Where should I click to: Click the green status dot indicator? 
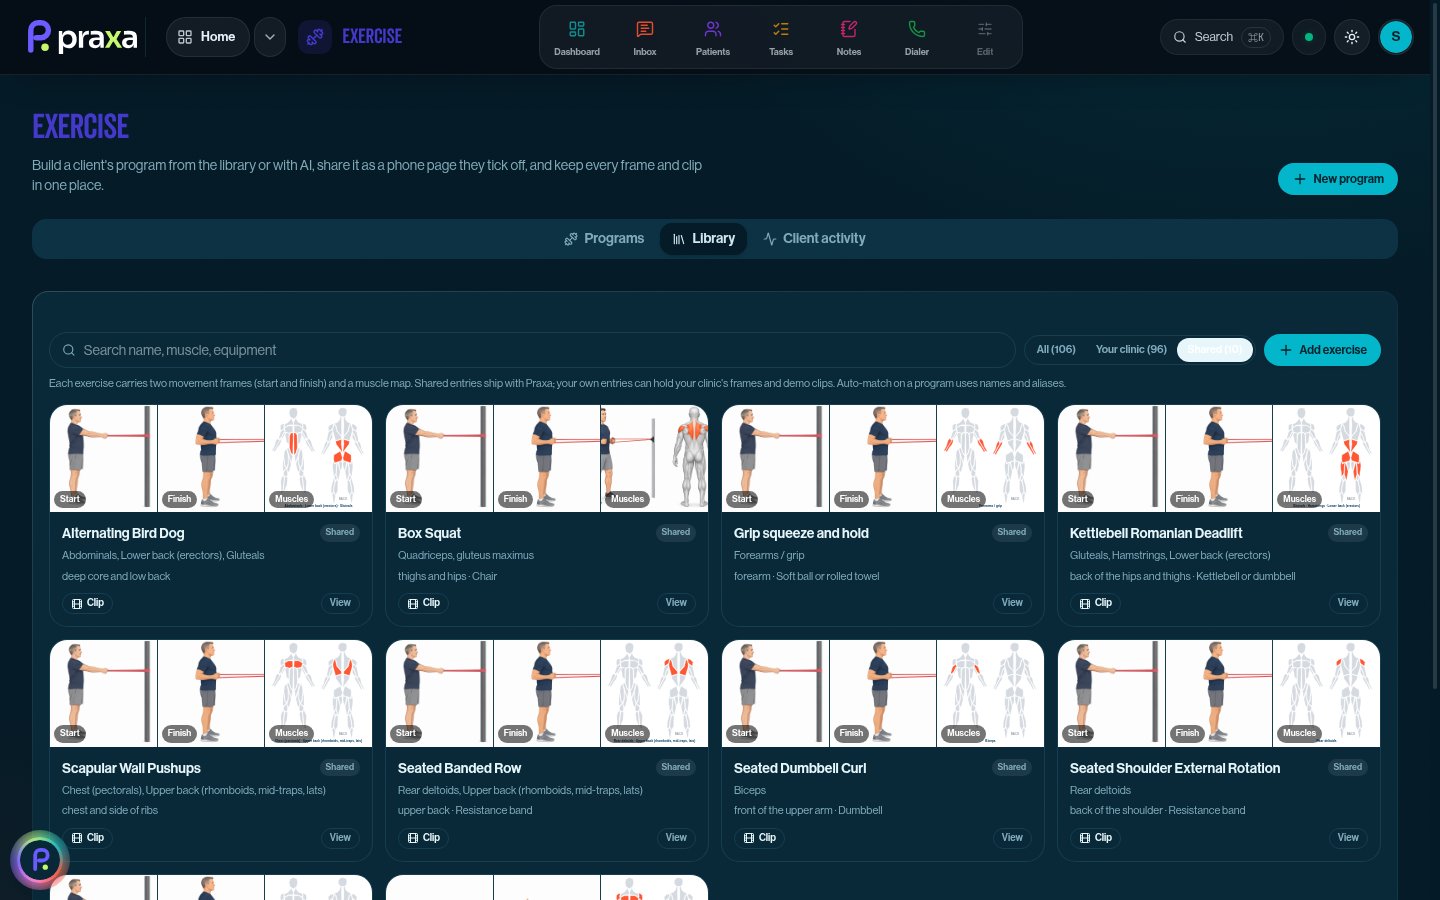(1309, 37)
